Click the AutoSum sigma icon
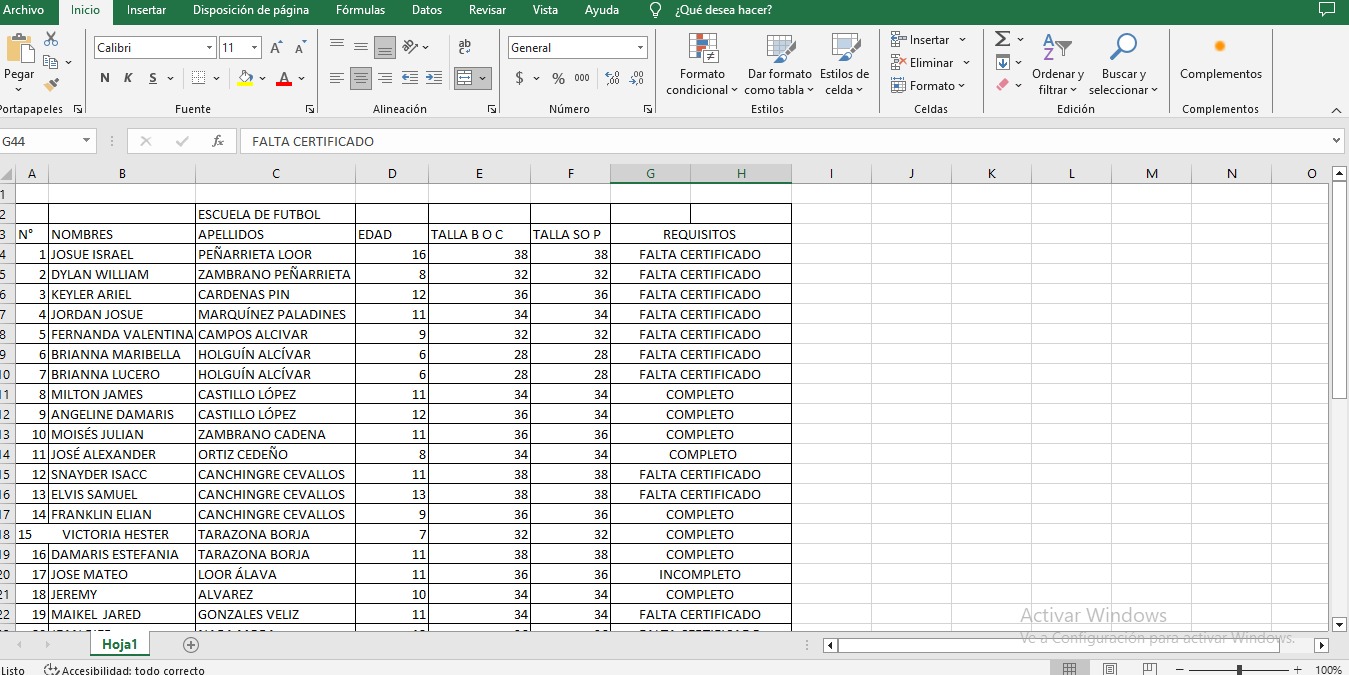 point(1002,39)
